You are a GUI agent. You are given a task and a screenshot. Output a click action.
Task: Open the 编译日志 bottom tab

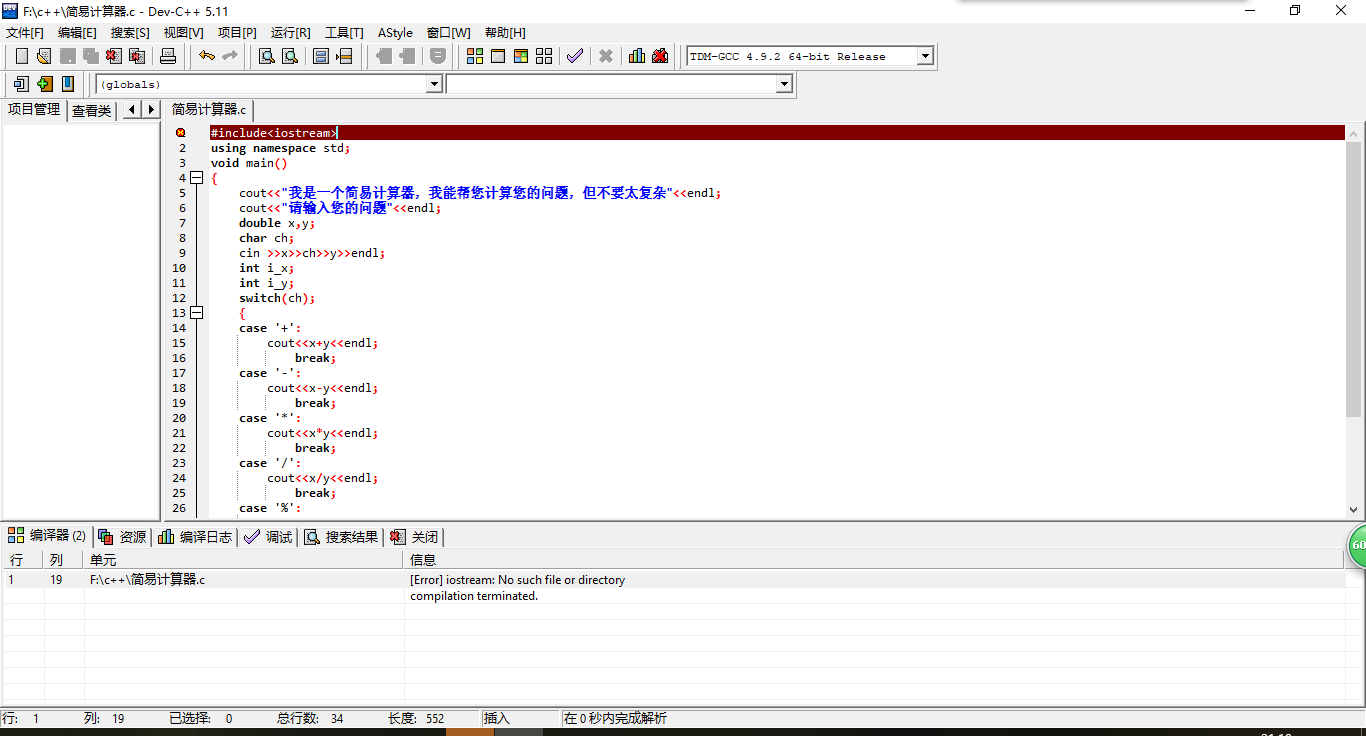tap(195, 537)
